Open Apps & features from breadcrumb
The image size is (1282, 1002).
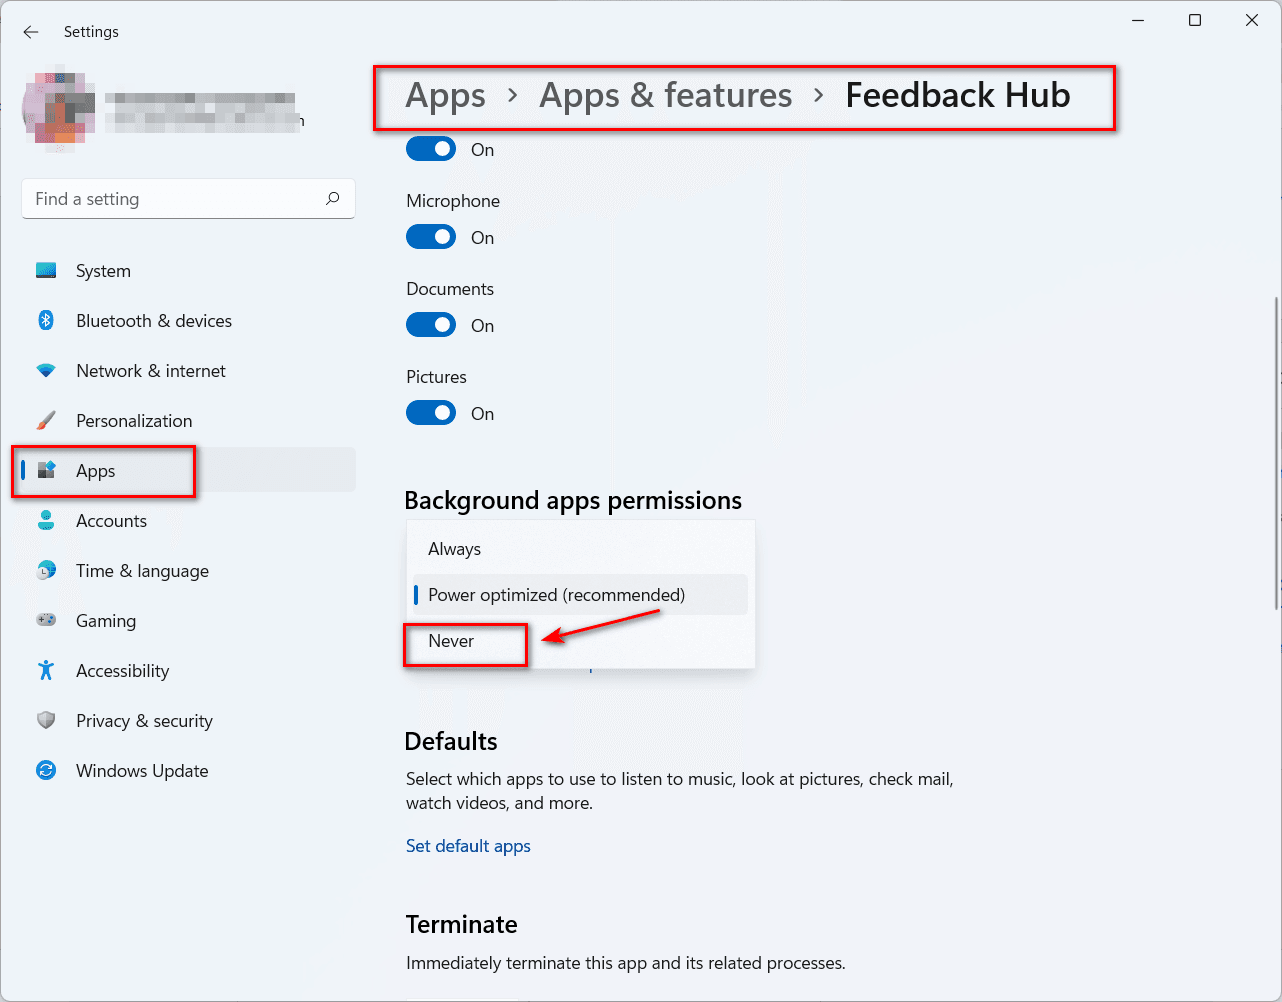click(665, 95)
